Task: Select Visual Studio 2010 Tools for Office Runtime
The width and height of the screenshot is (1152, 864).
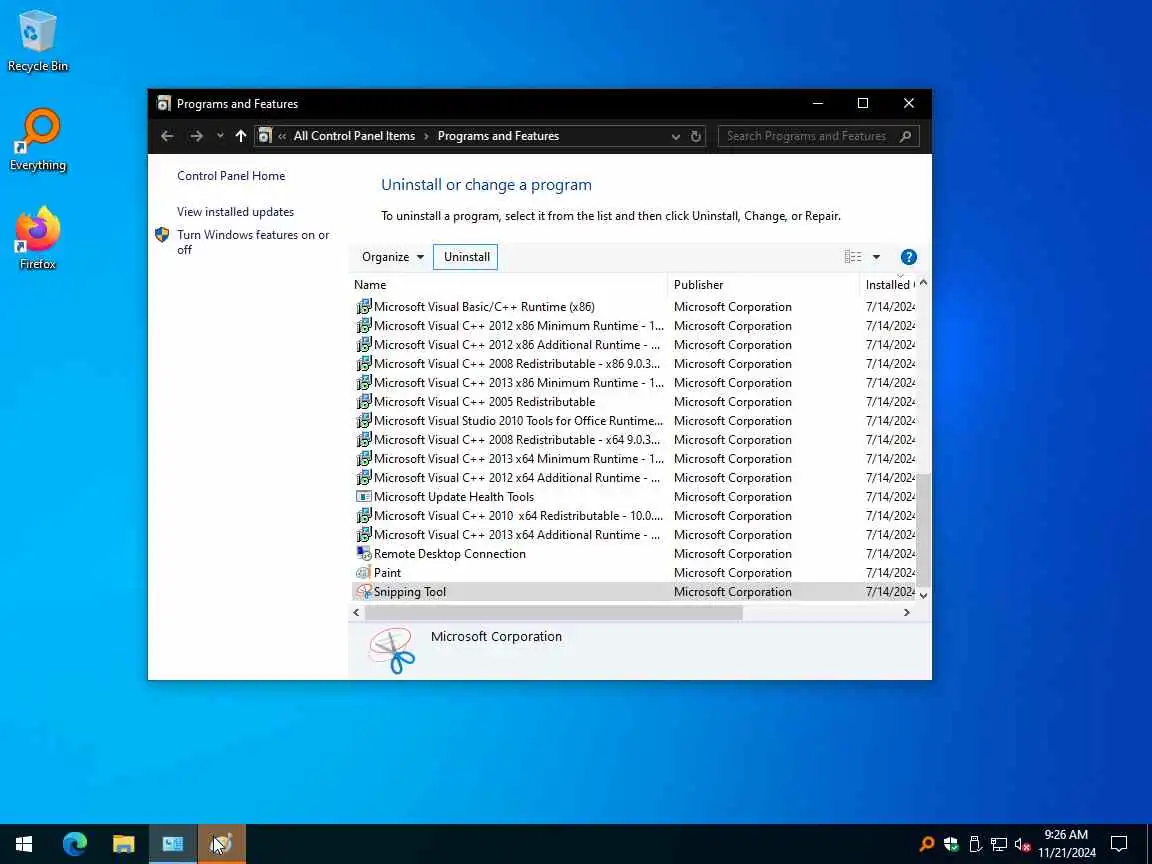Action: 634,420
